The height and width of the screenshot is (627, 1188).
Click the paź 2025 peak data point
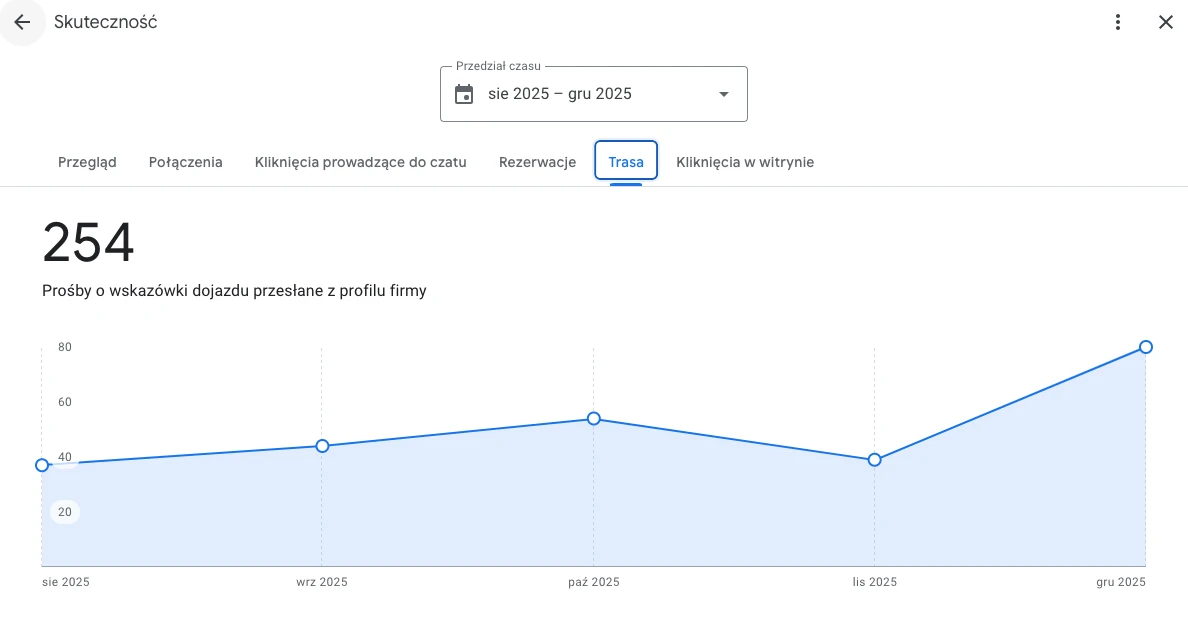coord(594,419)
